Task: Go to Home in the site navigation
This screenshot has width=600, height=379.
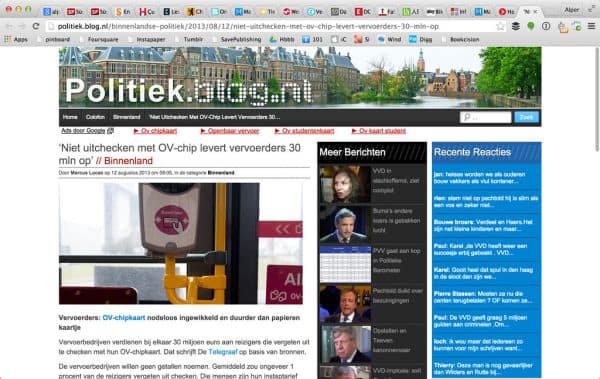Action: [70, 117]
